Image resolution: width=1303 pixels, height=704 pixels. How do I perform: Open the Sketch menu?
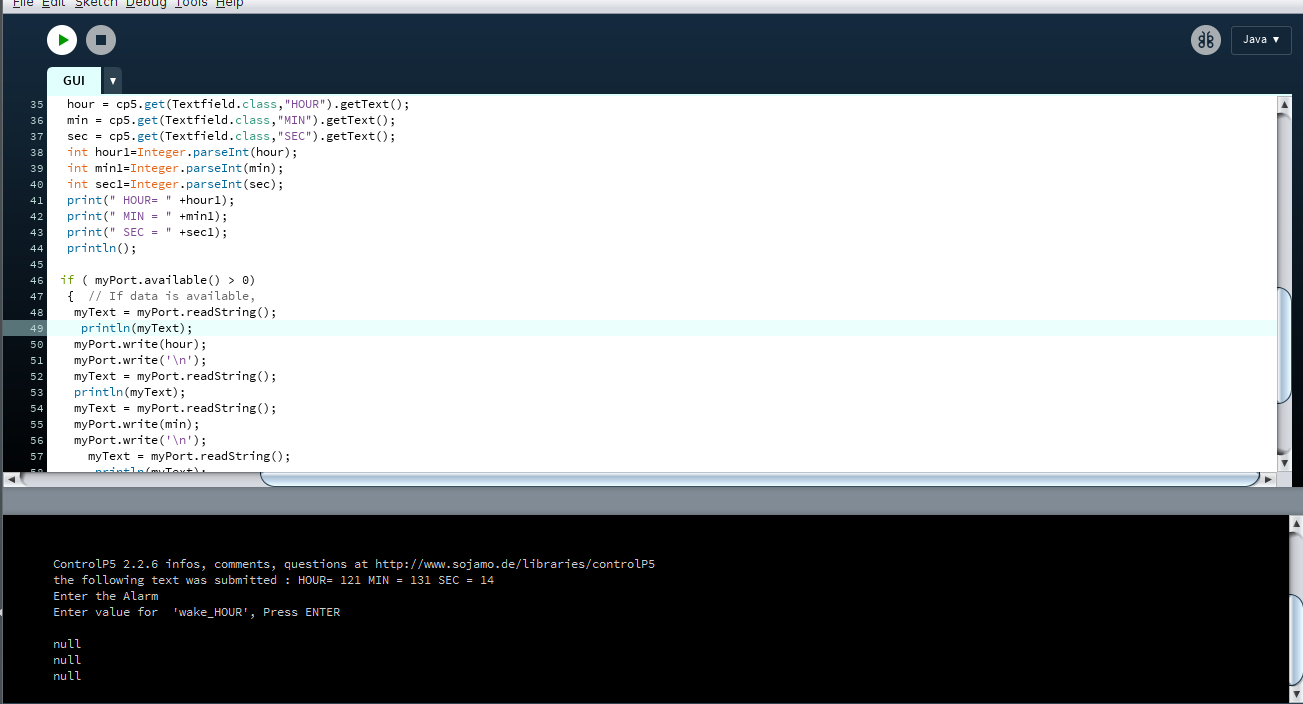(96, 4)
